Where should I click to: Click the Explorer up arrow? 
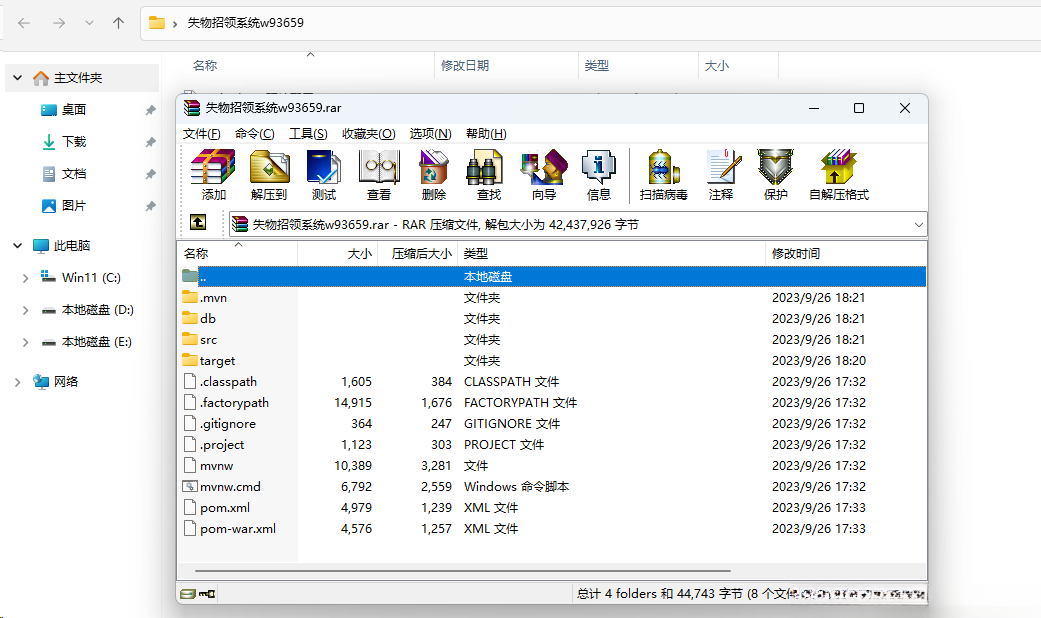[118, 23]
